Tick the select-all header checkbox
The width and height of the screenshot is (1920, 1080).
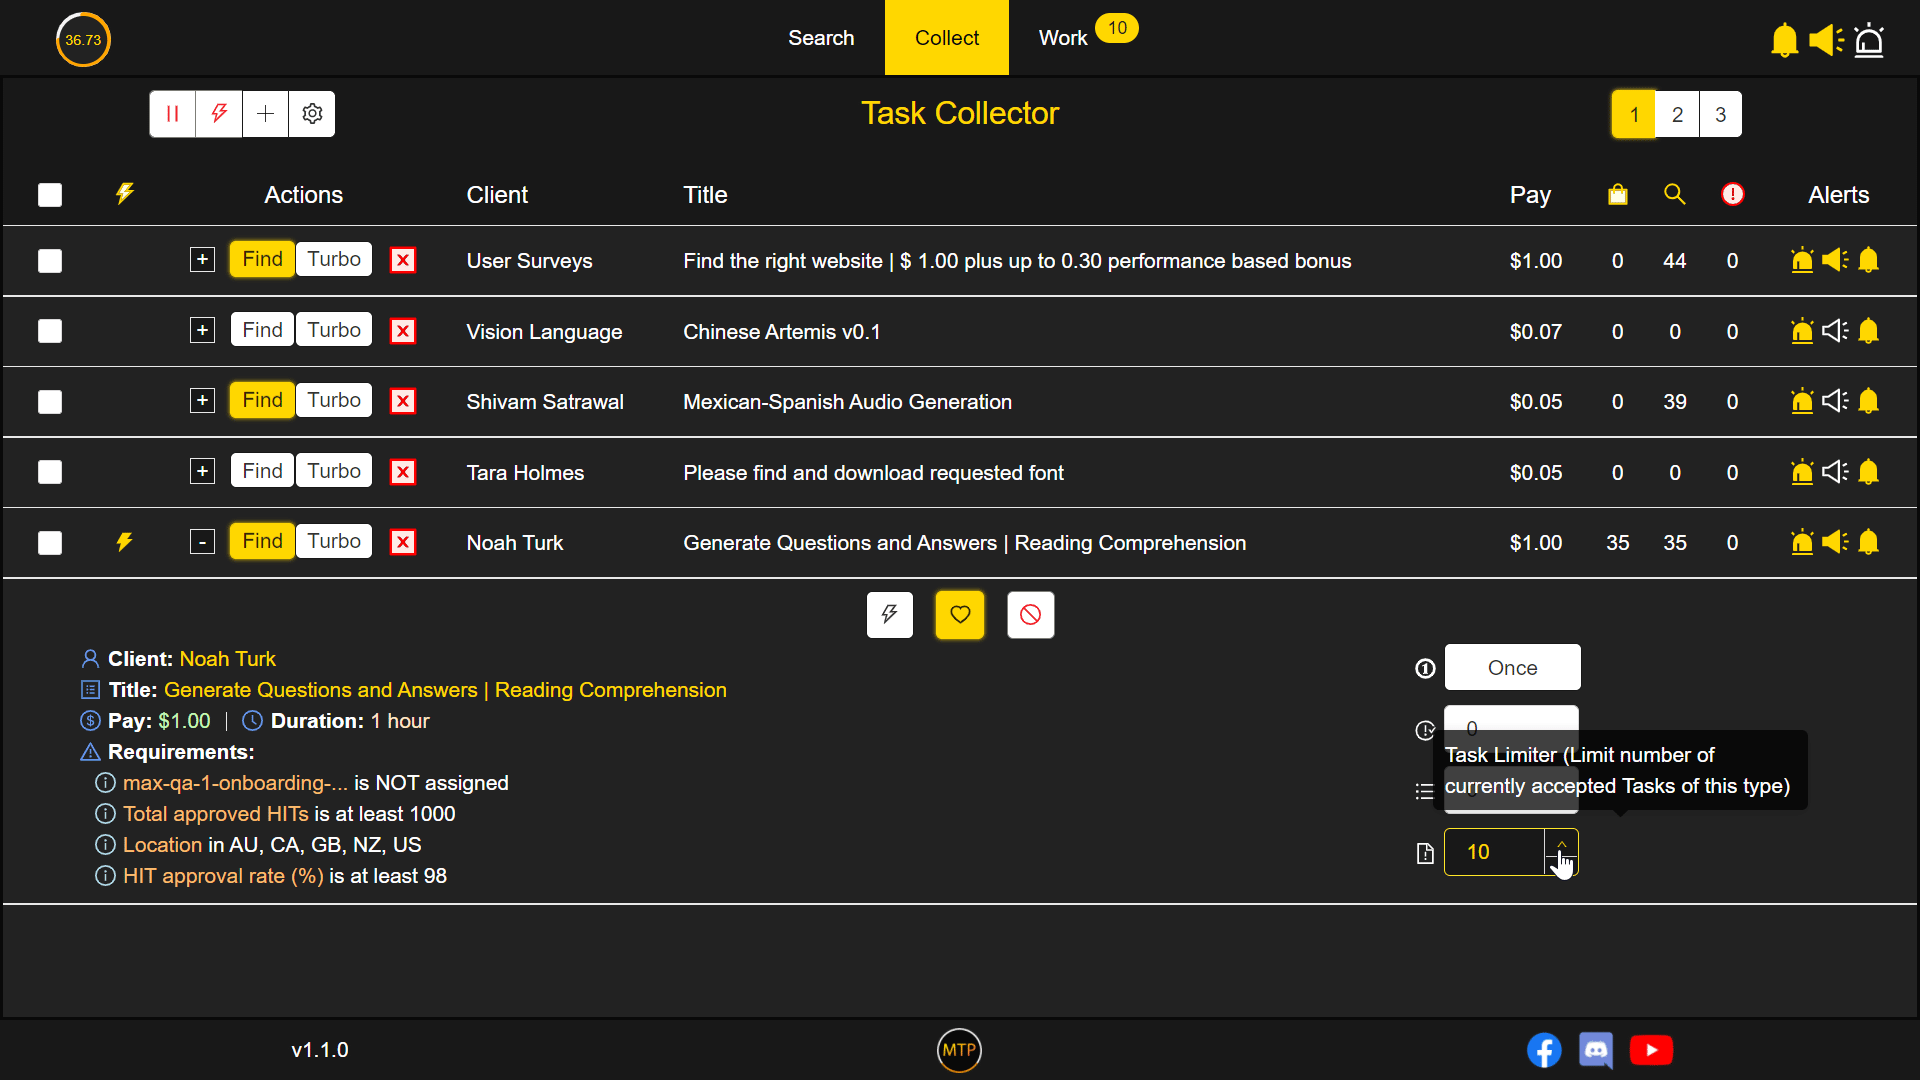point(50,195)
